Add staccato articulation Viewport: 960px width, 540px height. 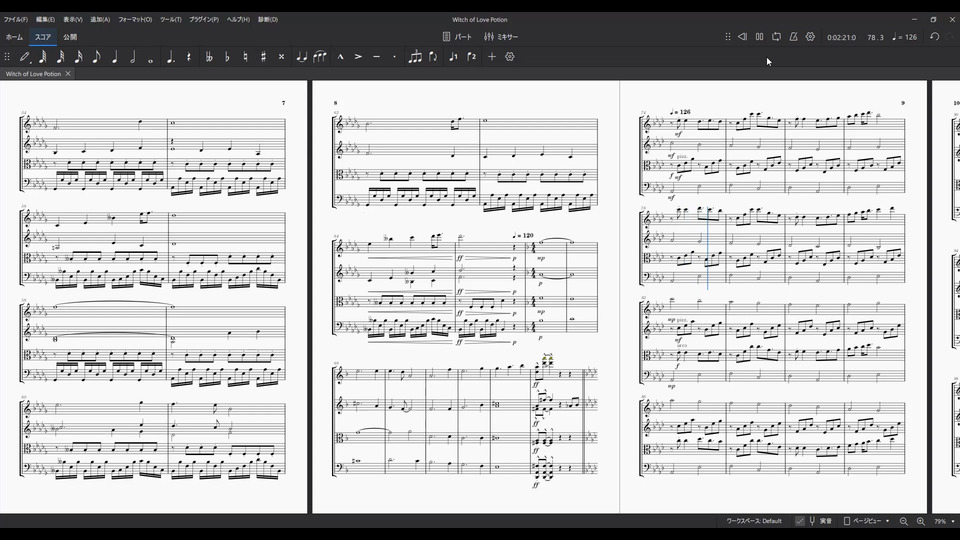[394, 57]
